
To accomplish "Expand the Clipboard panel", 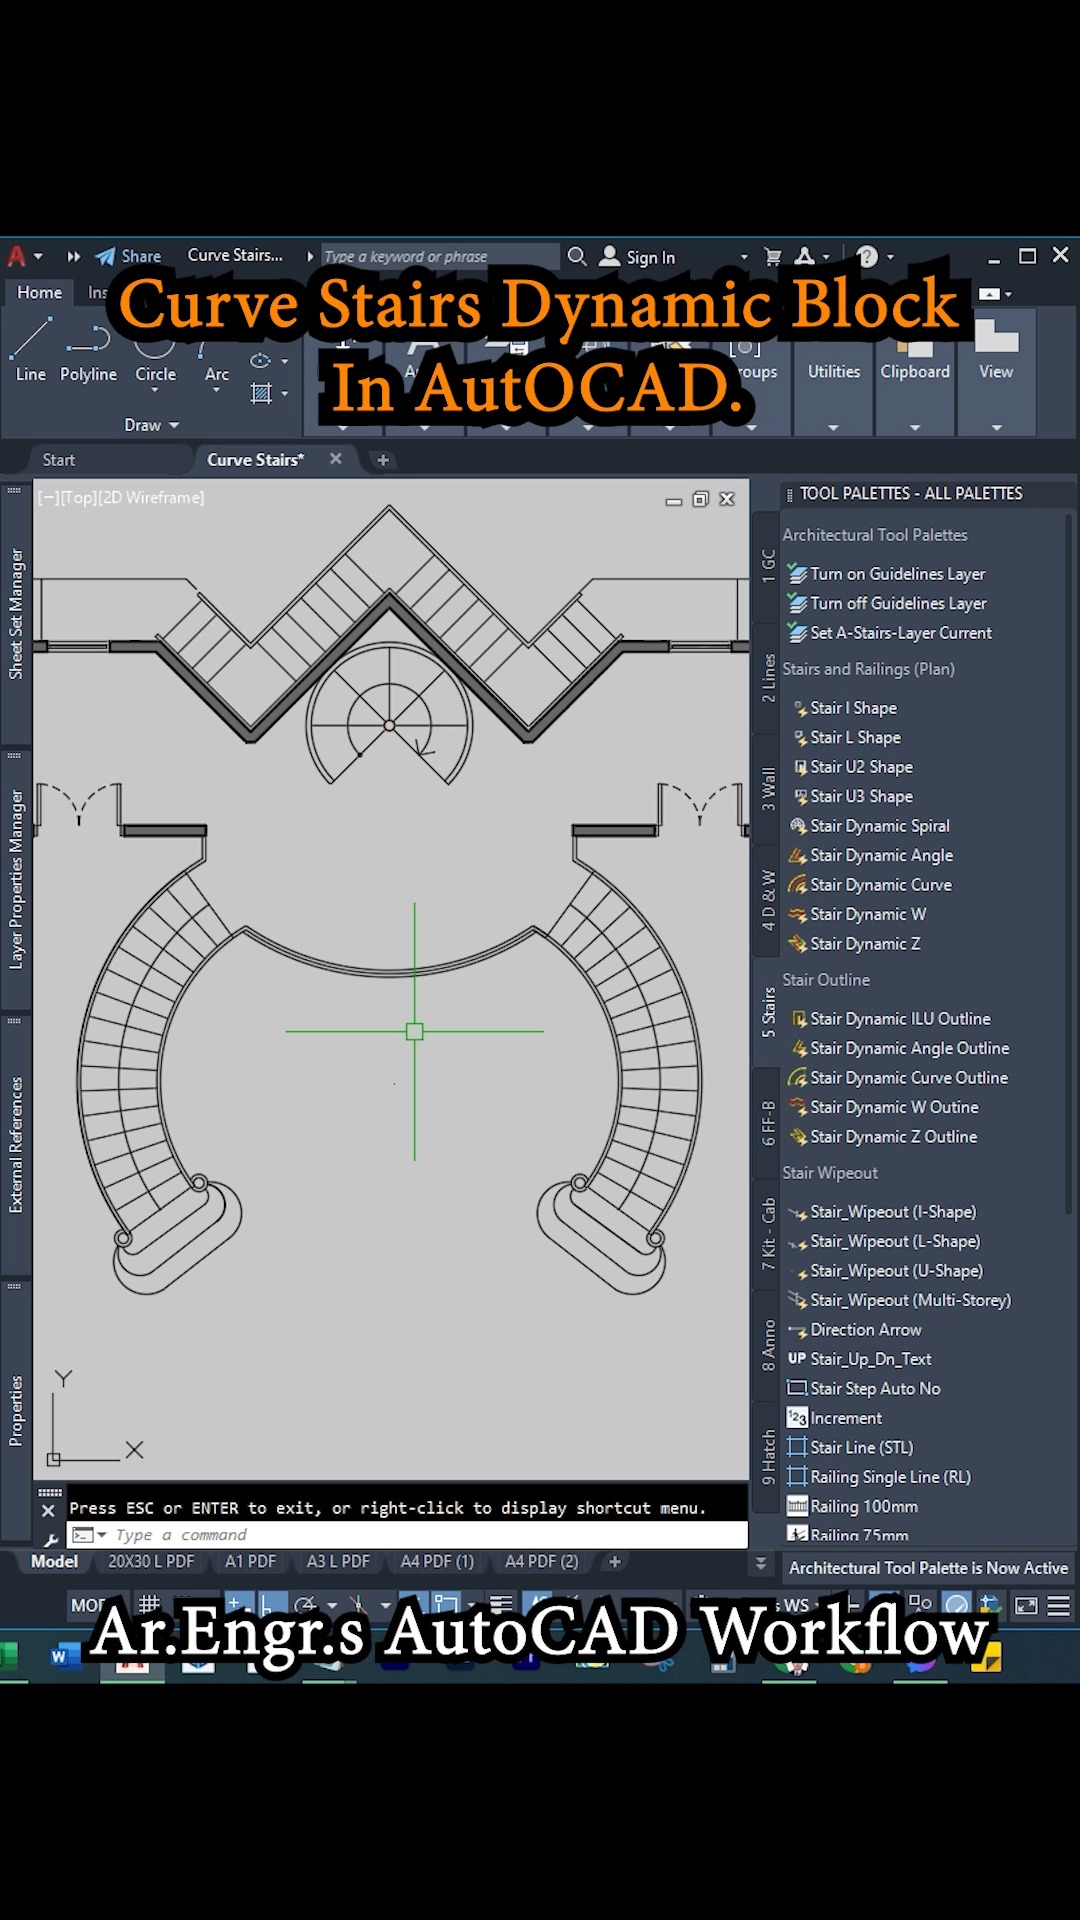I will [915, 427].
